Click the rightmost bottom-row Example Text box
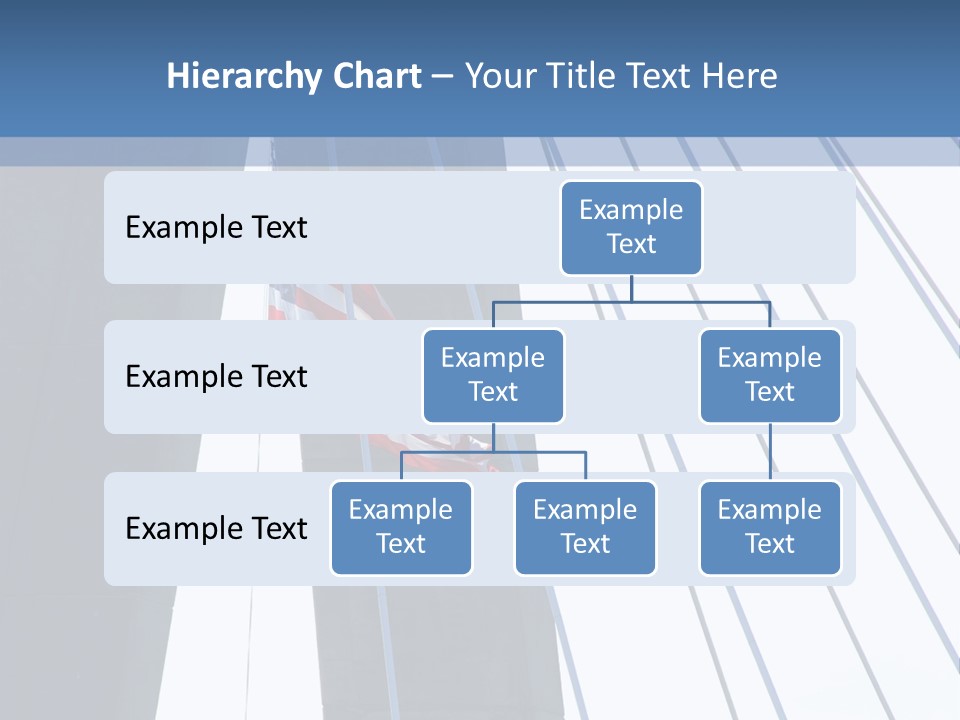The image size is (960, 720). click(770, 527)
